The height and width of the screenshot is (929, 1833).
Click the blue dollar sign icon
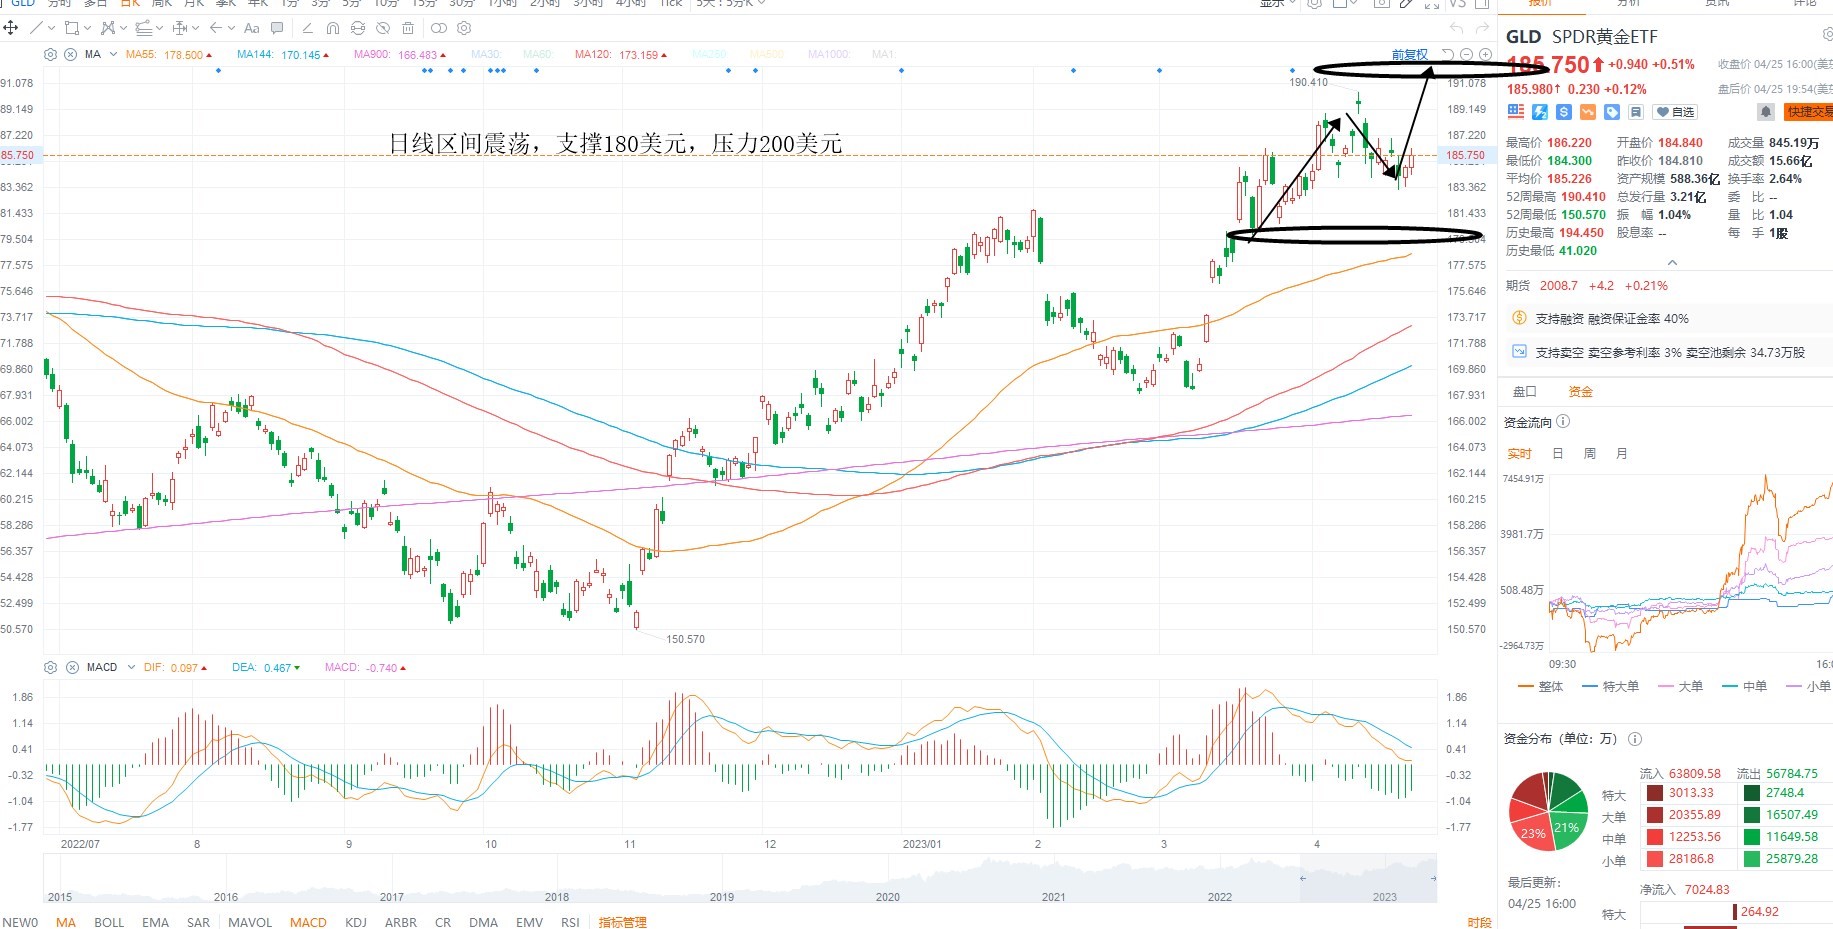[x=1564, y=112]
